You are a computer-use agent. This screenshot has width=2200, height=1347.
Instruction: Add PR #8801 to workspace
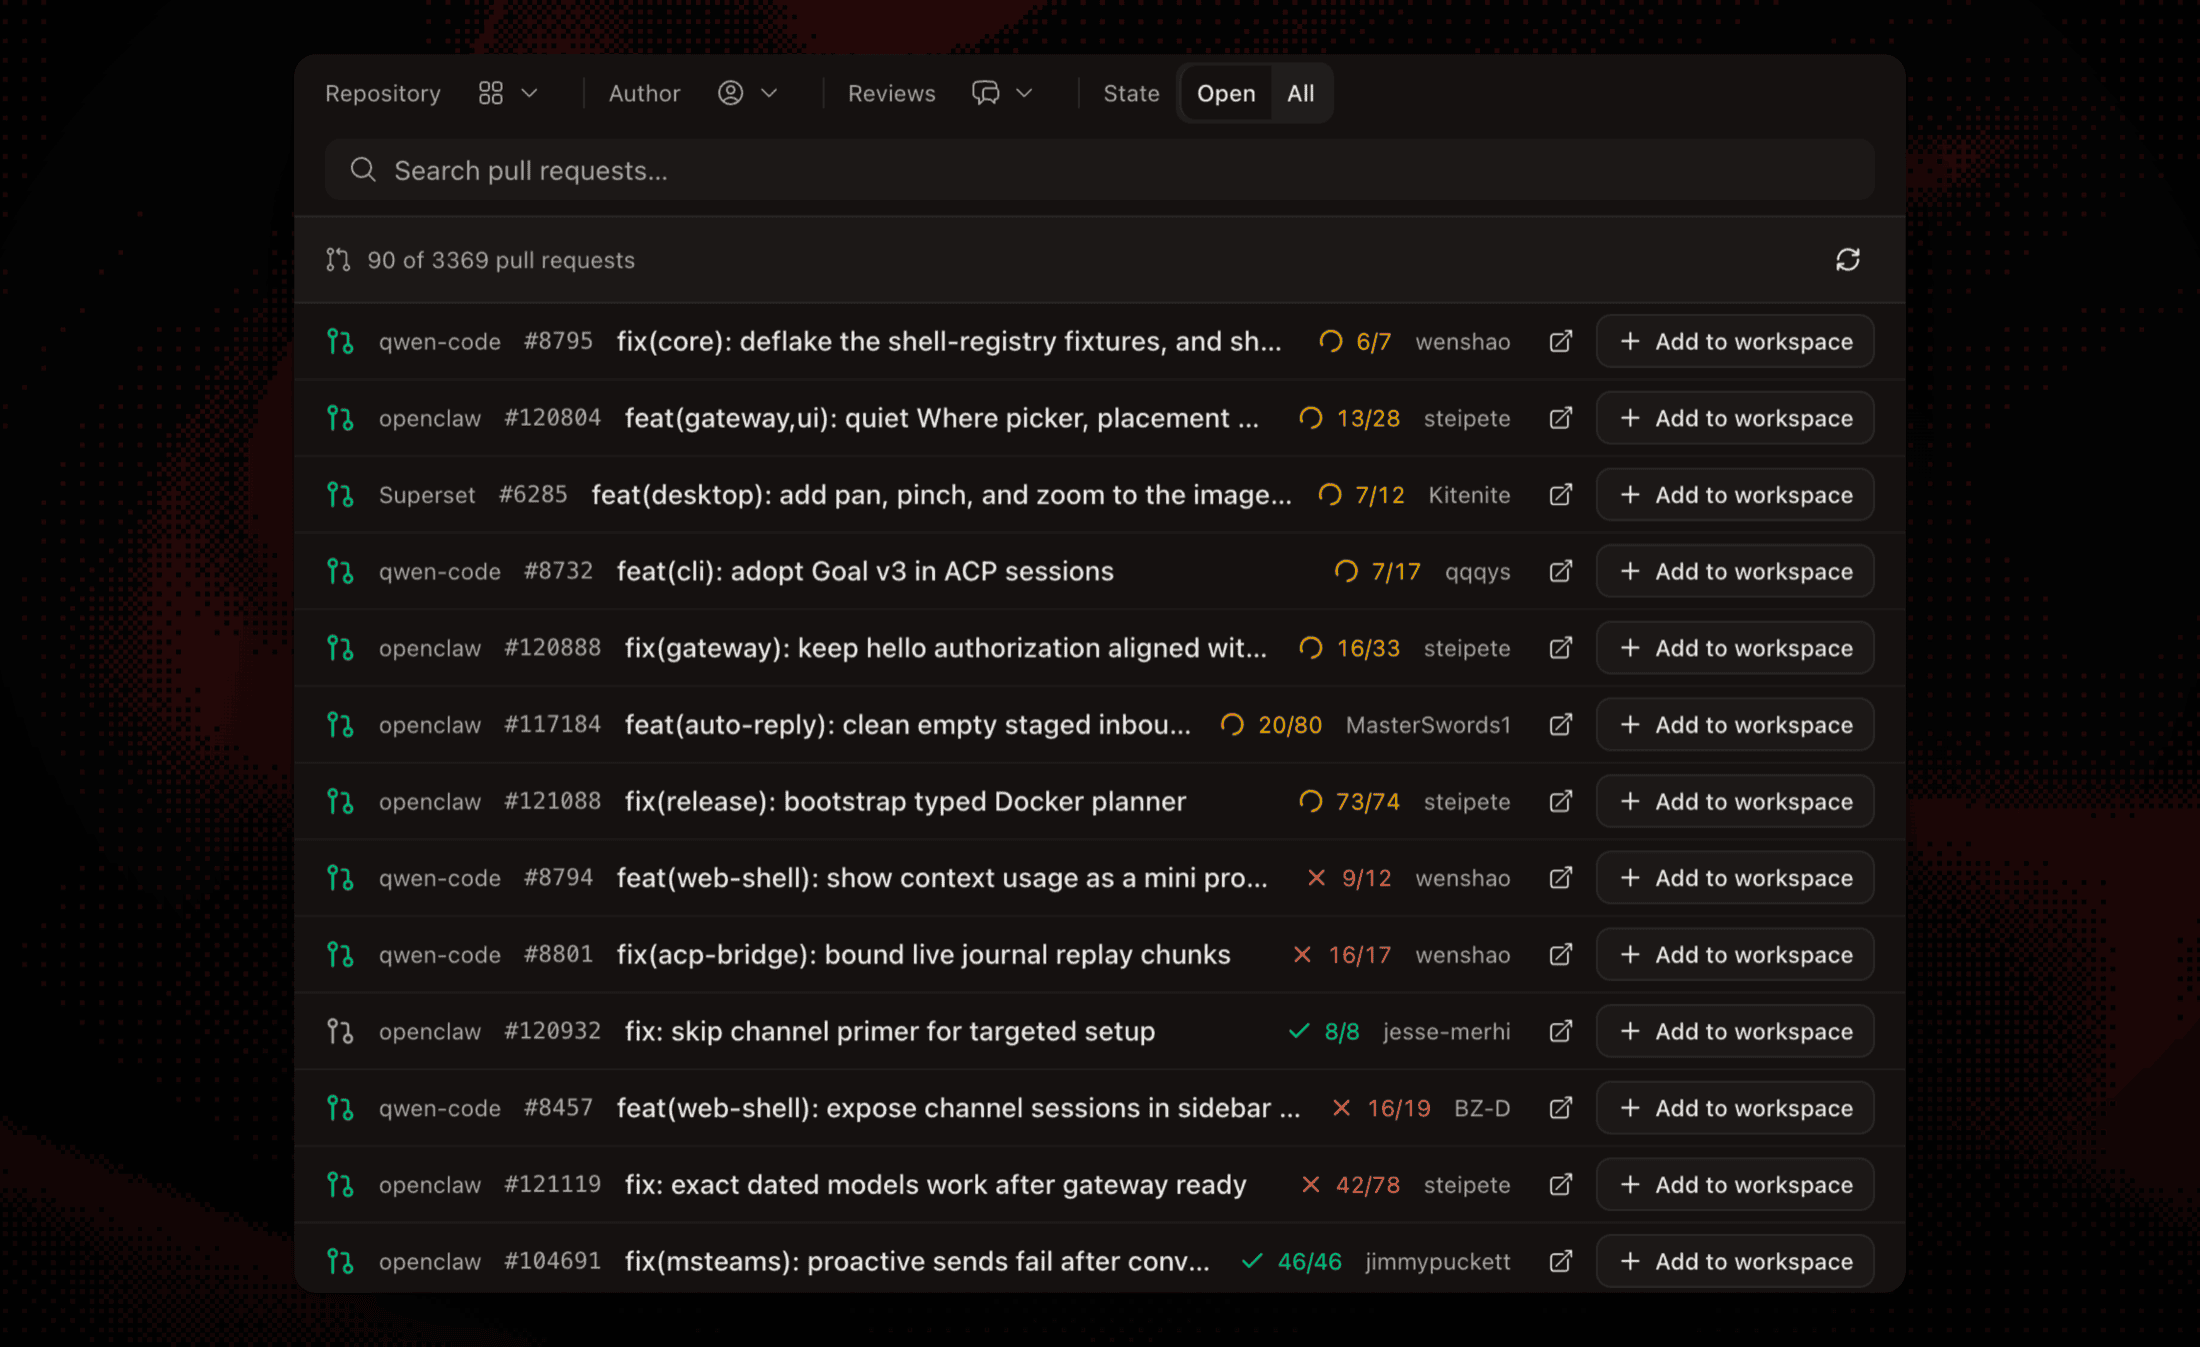pyautogui.click(x=1735, y=955)
